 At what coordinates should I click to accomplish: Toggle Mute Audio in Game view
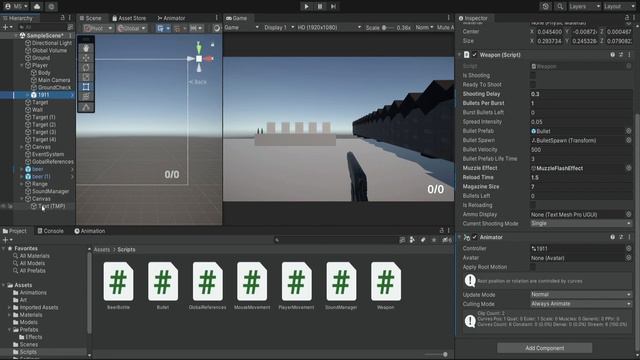click(x=445, y=27)
